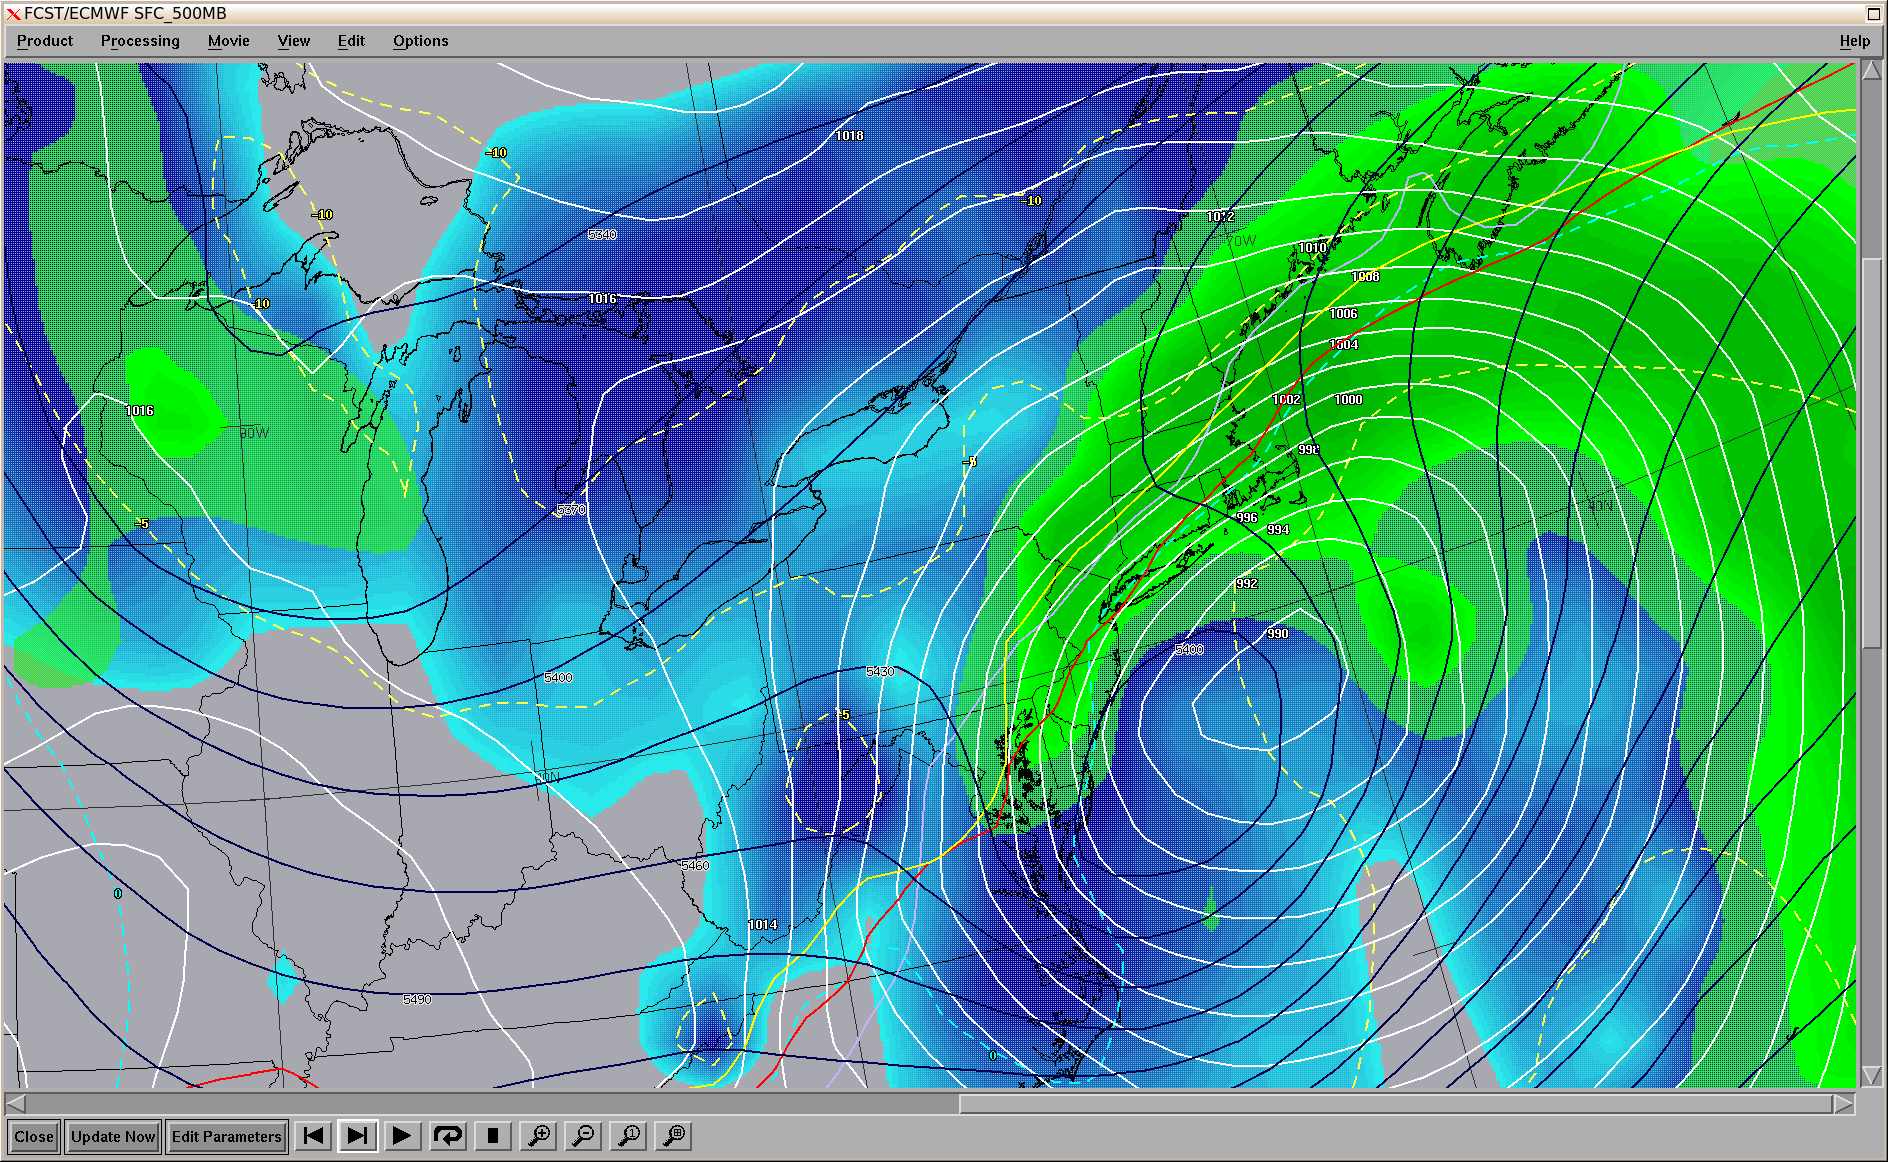The width and height of the screenshot is (1888, 1162).
Task: Step forward to the next frame
Action: 357,1136
